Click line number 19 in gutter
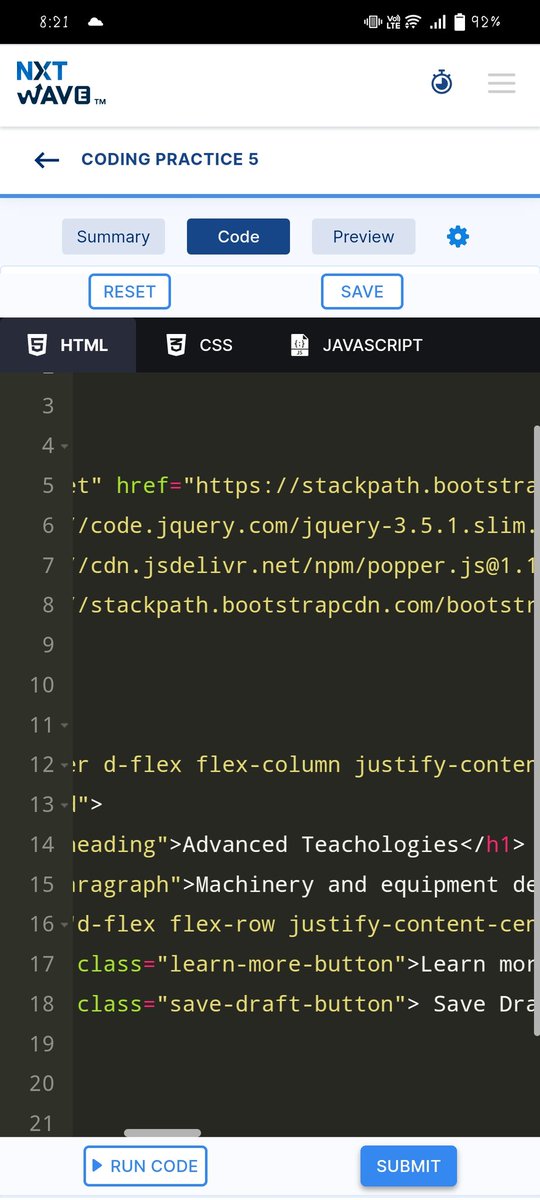Screen dimensions: 540x1200 (42, 1044)
